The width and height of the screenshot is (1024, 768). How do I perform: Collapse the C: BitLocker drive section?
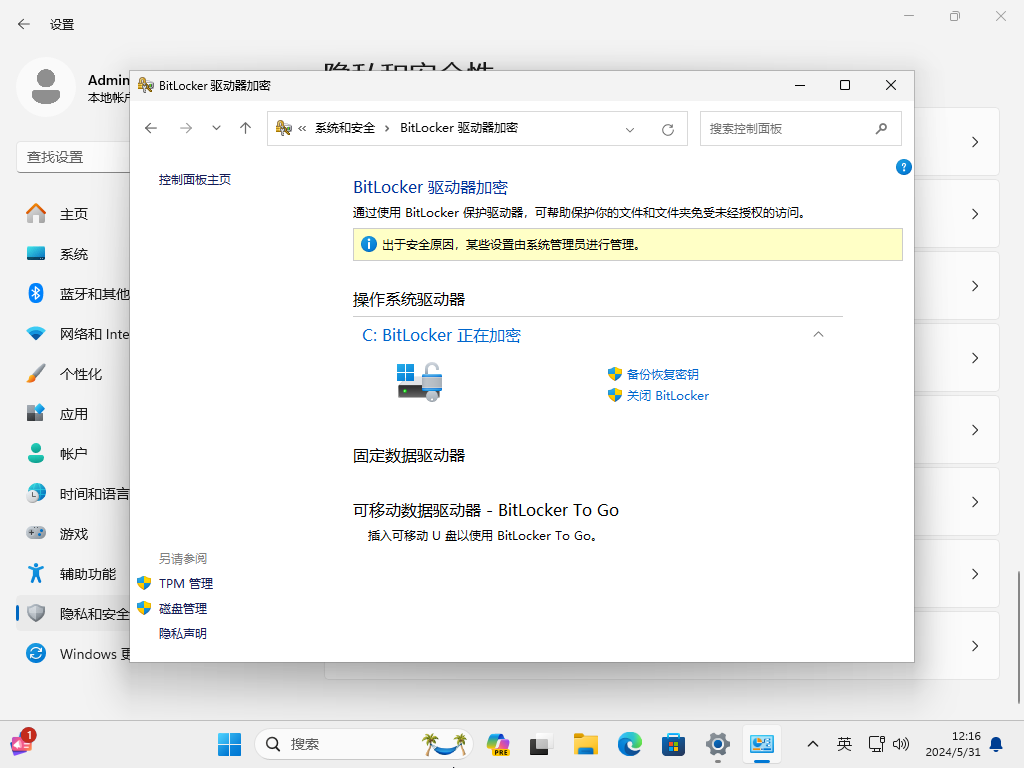[818, 335]
